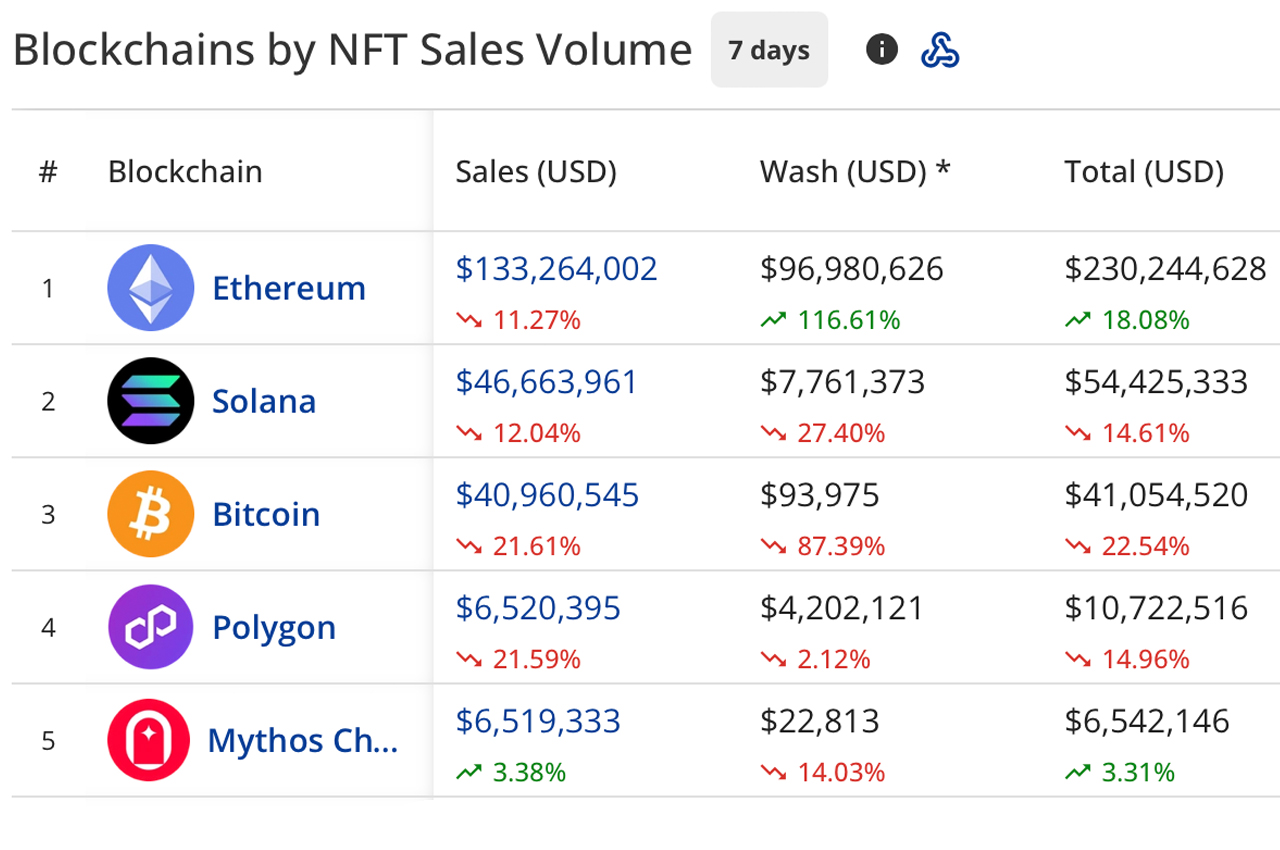This screenshot has width=1280, height=850.
Task: Click the Bitcoin logo icon
Action: pos(151,513)
